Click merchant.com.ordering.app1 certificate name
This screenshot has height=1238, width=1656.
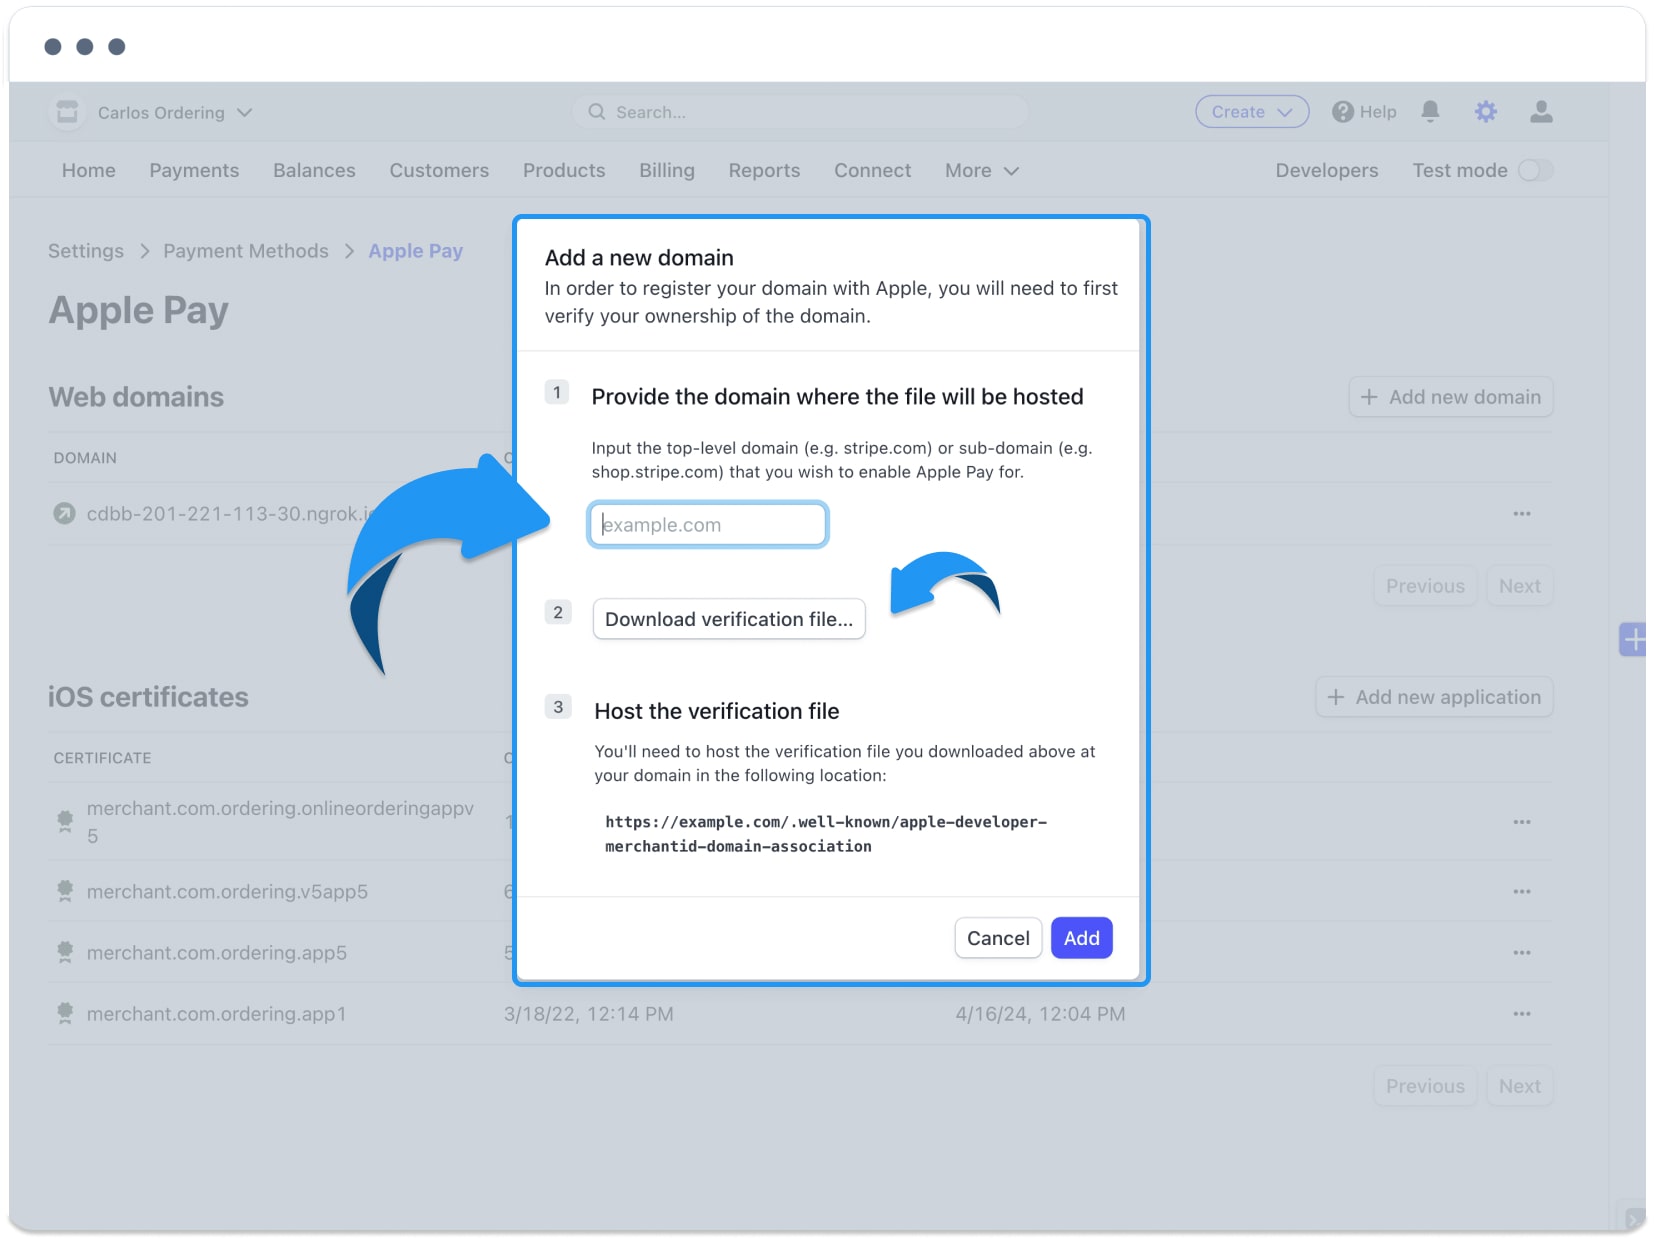tap(216, 1014)
